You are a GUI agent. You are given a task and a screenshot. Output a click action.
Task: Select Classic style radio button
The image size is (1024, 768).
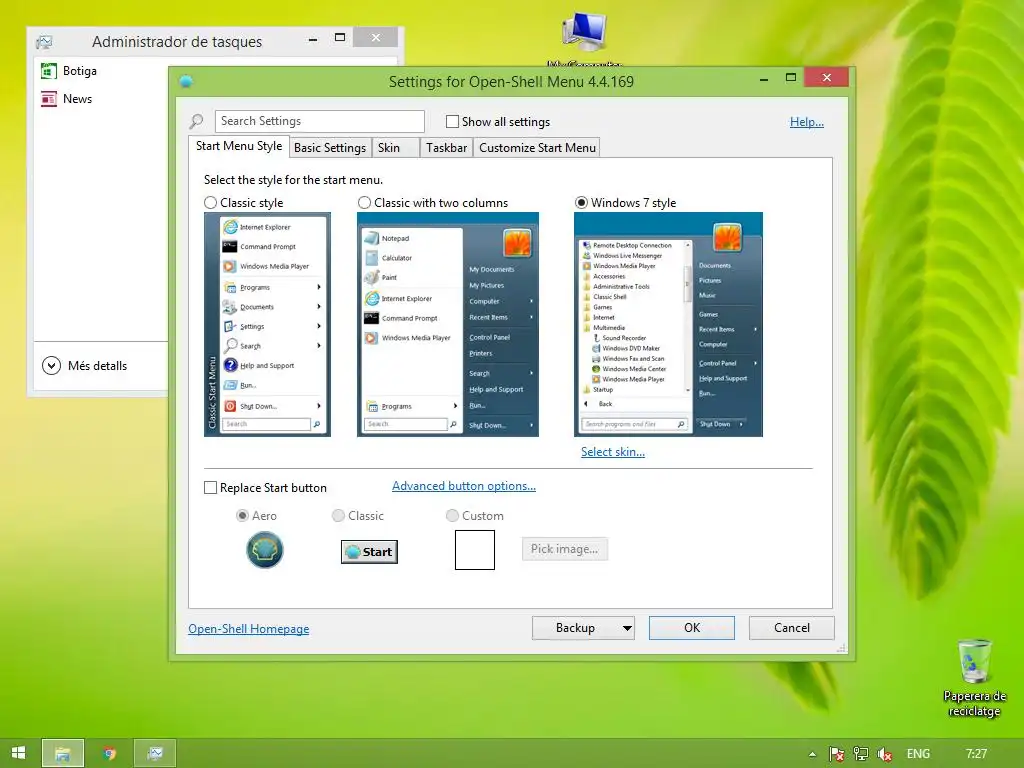click(210, 202)
